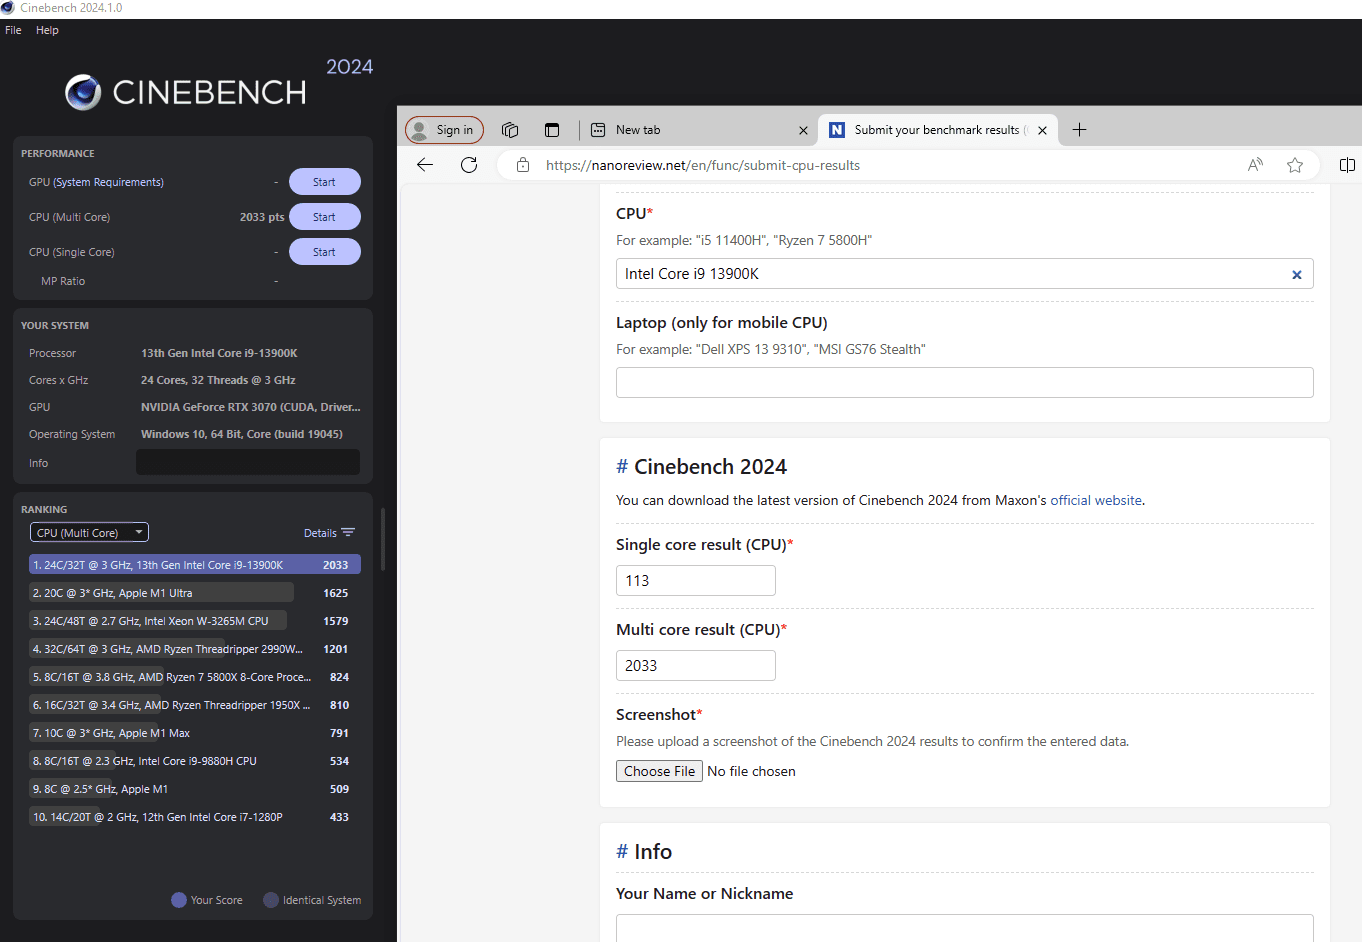Select ranking row Apple M1 Max
This screenshot has height=942, width=1362.
194,733
